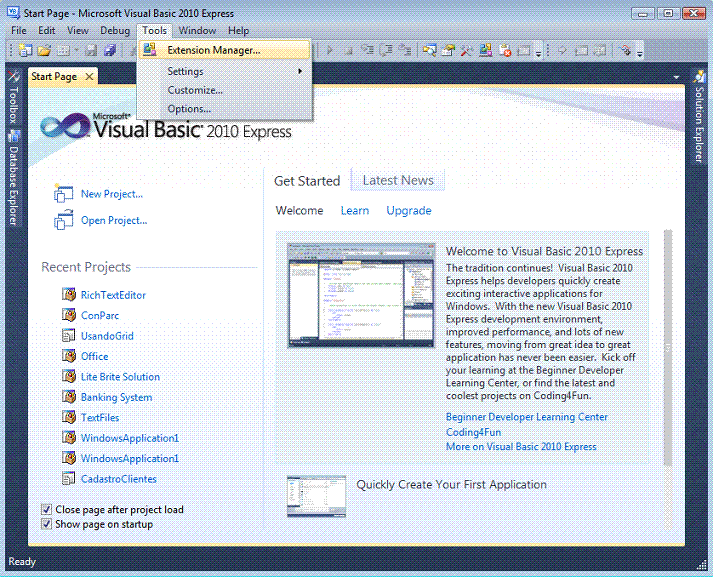Open More on Visual Basic 2010 Express link

pos(521,447)
